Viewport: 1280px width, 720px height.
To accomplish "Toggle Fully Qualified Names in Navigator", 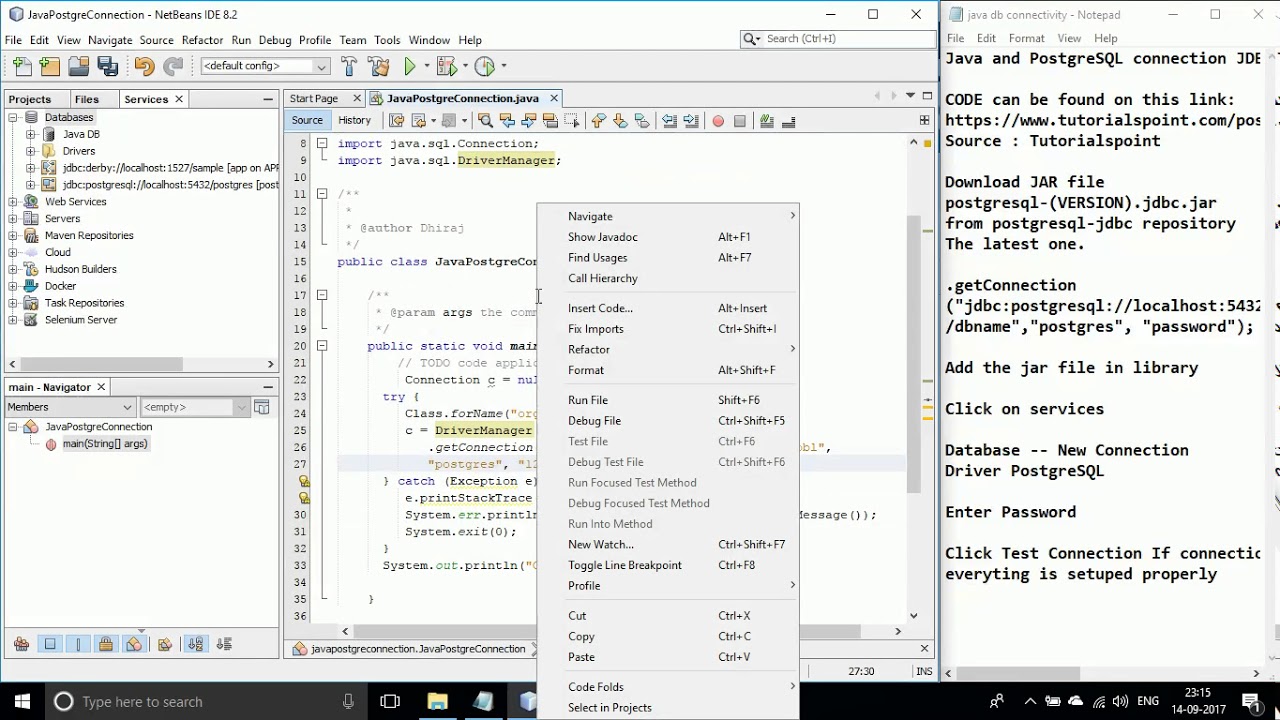I will tap(165, 644).
